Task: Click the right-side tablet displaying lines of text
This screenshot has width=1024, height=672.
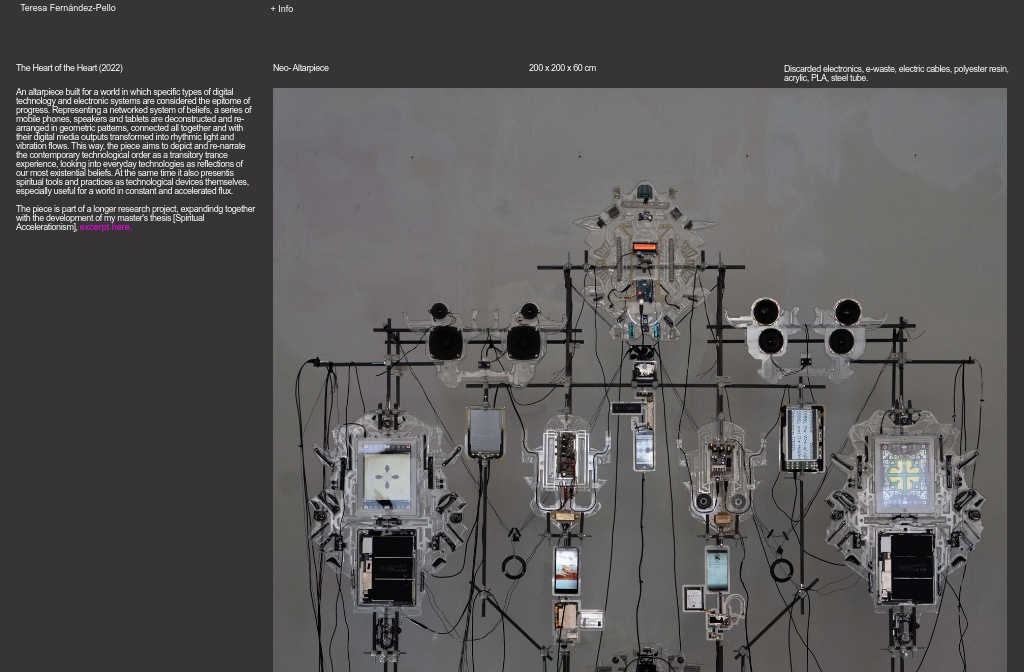Action: pyautogui.click(x=802, y=437)
